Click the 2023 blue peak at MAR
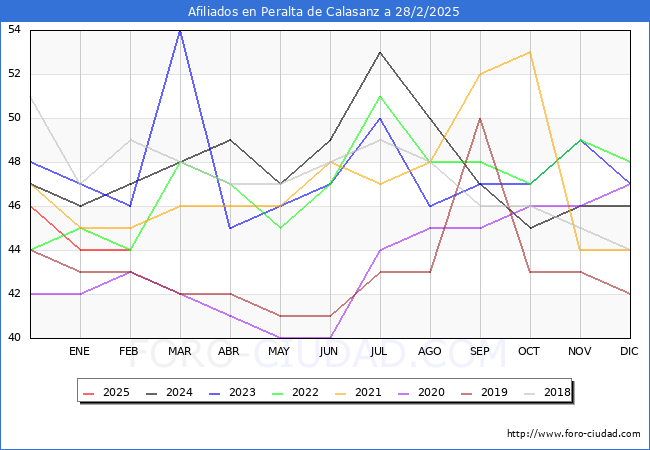 [x=180, y=31]
